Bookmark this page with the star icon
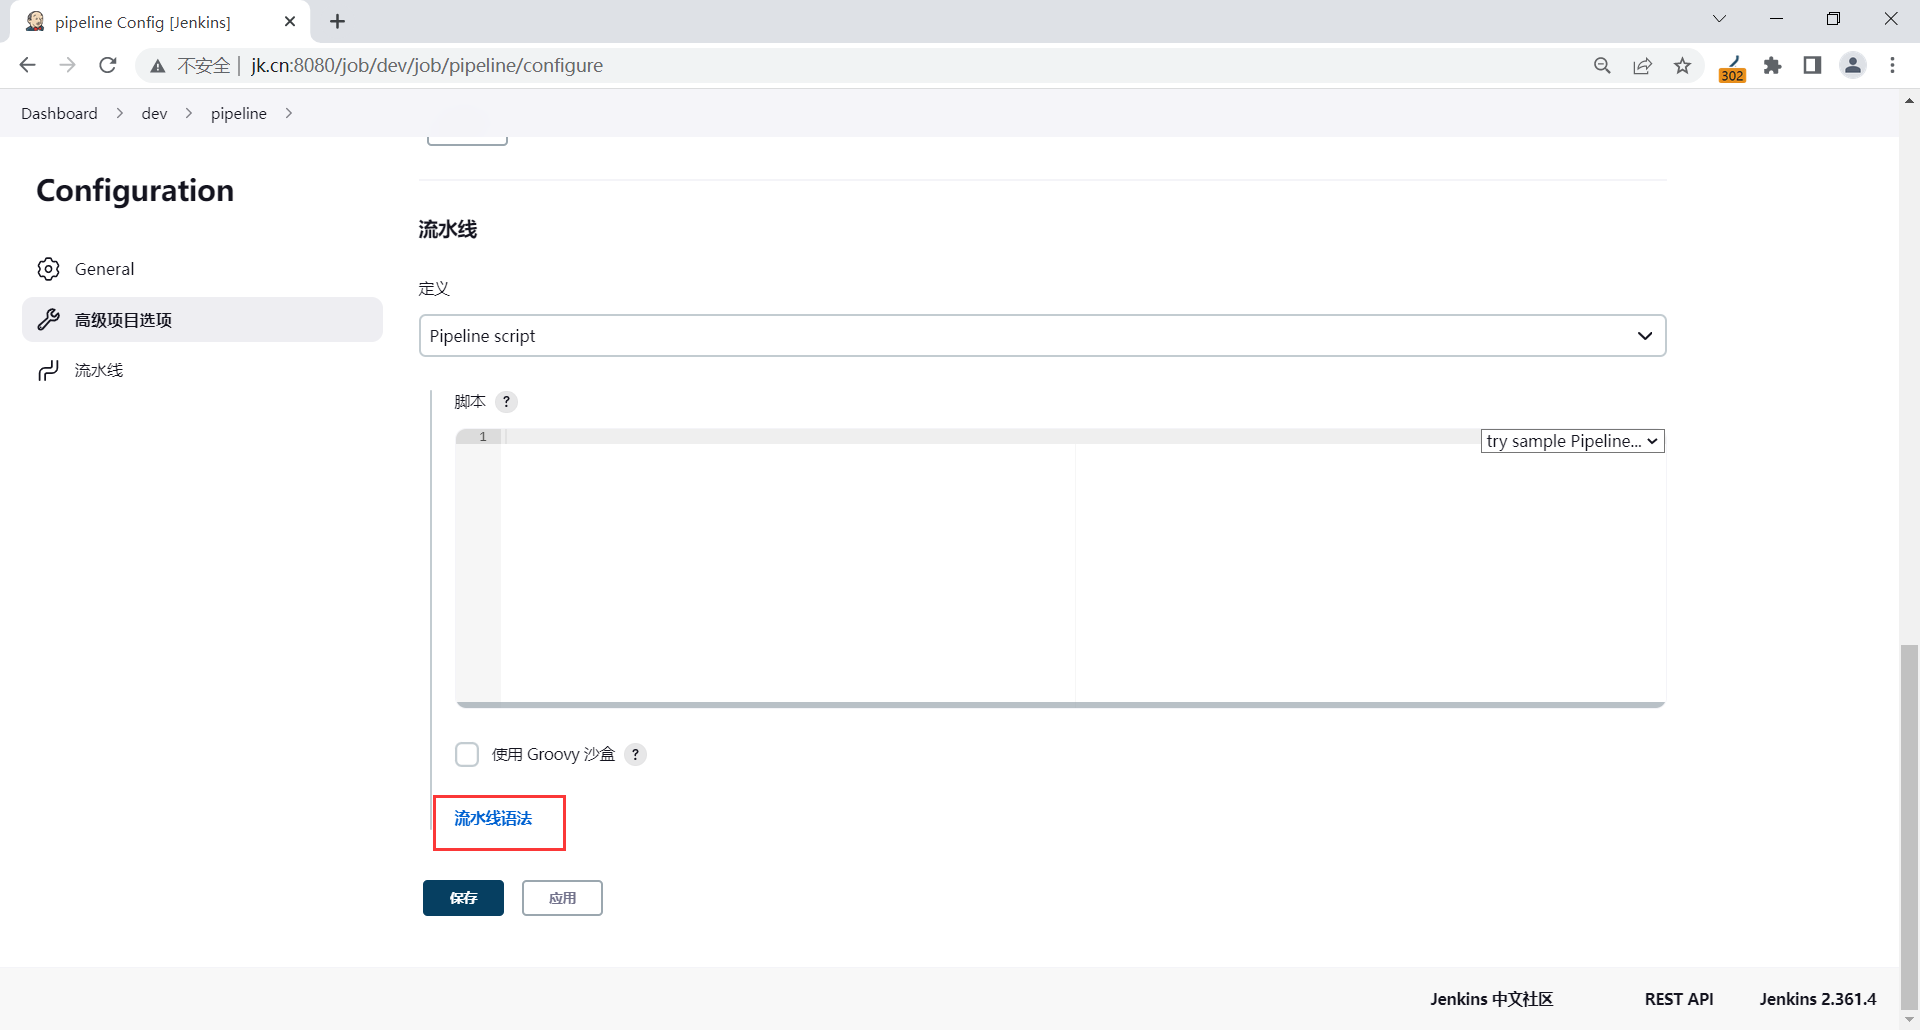The height and width of the screenshot is (1030, 1920). (x=1683, y=66)
